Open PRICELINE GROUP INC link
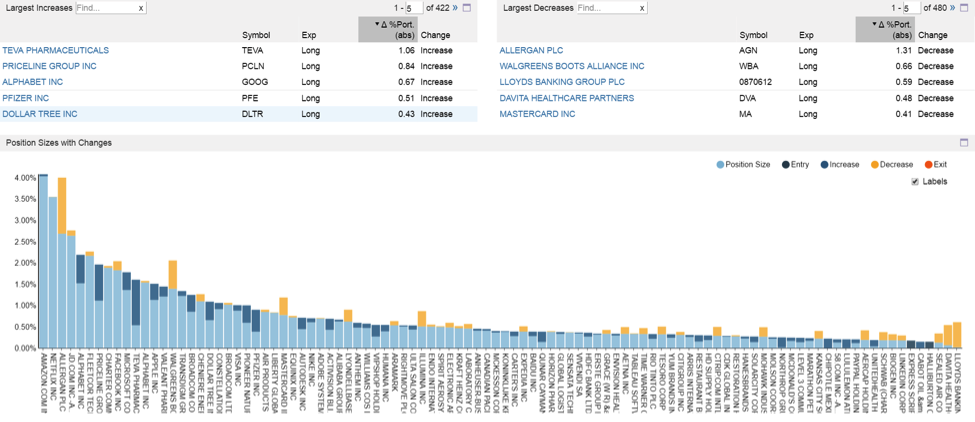Screen dimensions: 975x422 tap(49, 66)
